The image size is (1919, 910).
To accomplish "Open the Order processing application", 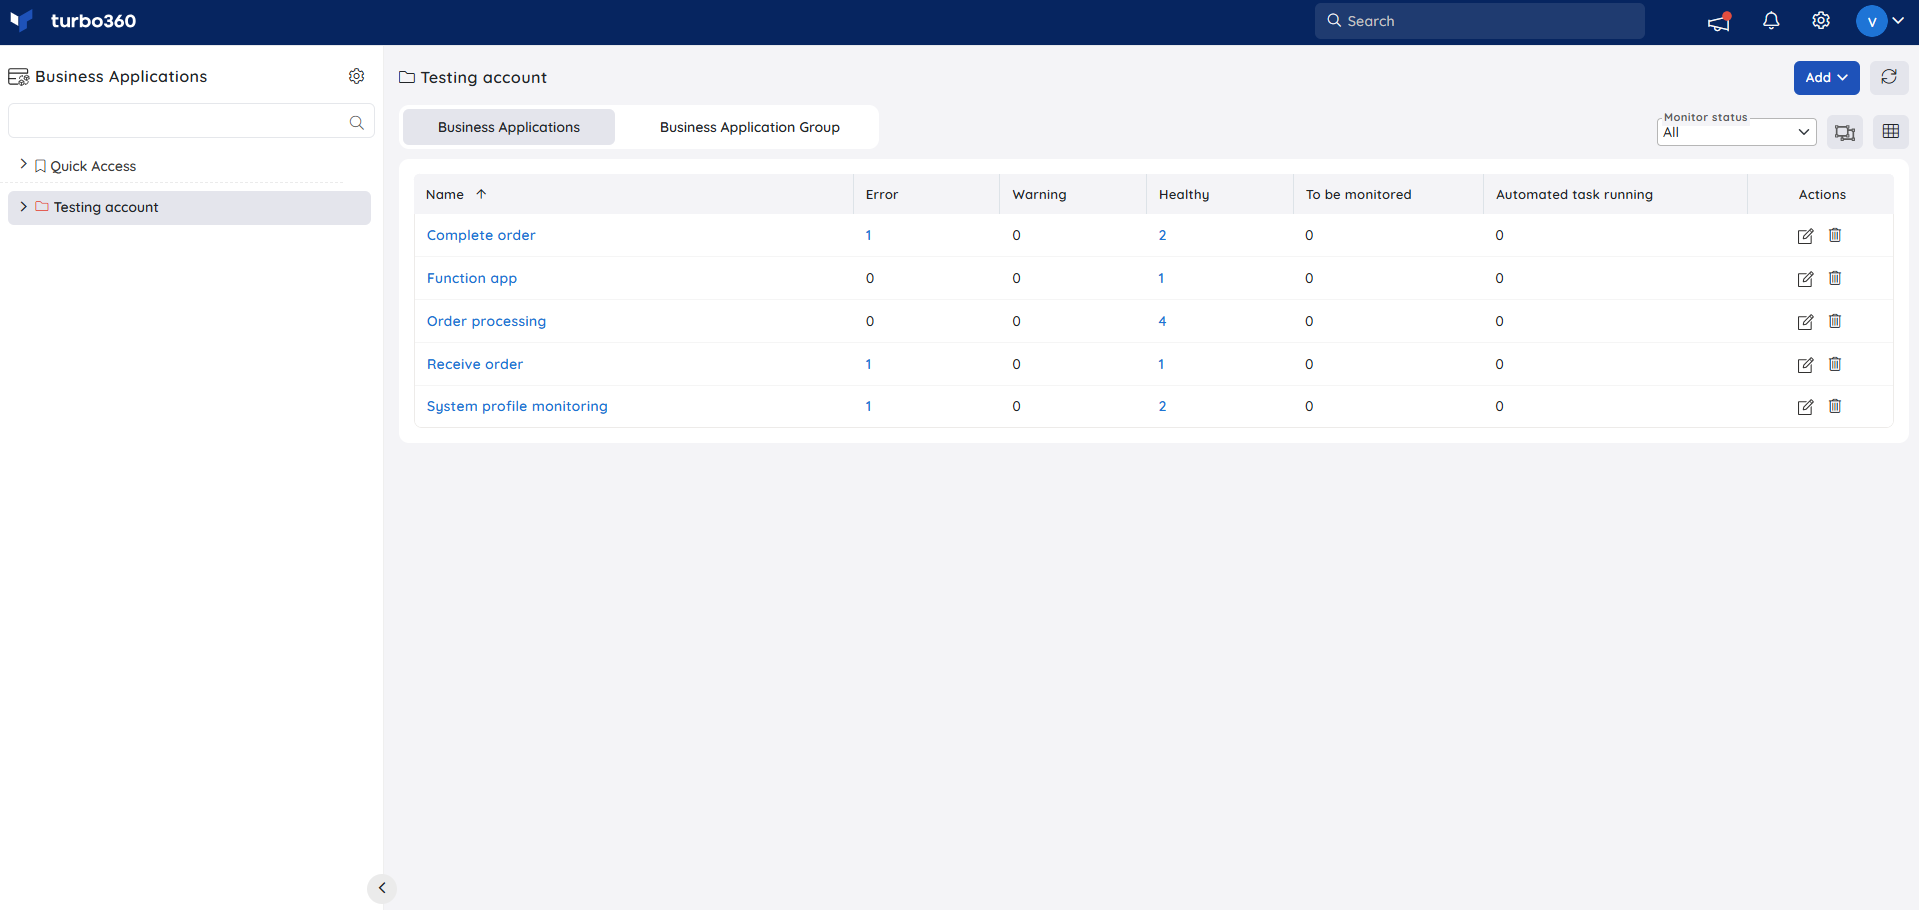I will point(486,321).
